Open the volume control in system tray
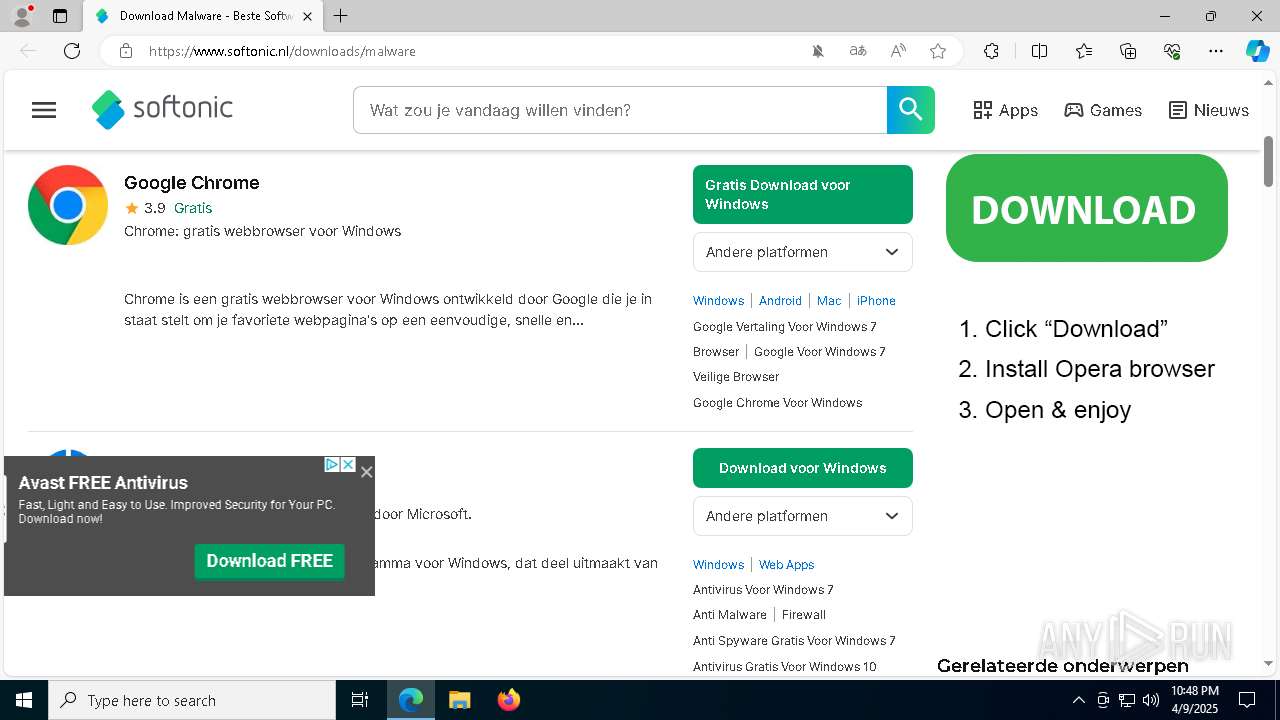 pyautogui.click(x=1151, y=700)
